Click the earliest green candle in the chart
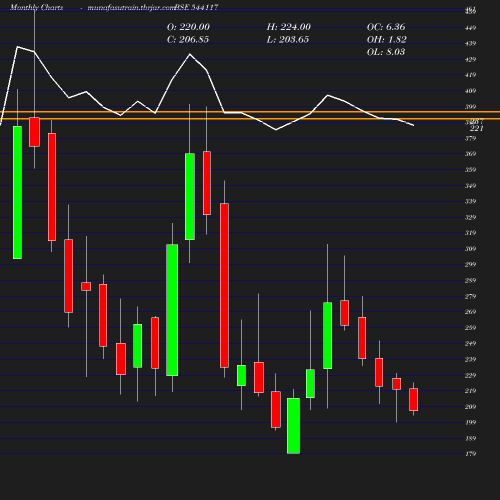The image size is (500, 500). tap(17, 192)
